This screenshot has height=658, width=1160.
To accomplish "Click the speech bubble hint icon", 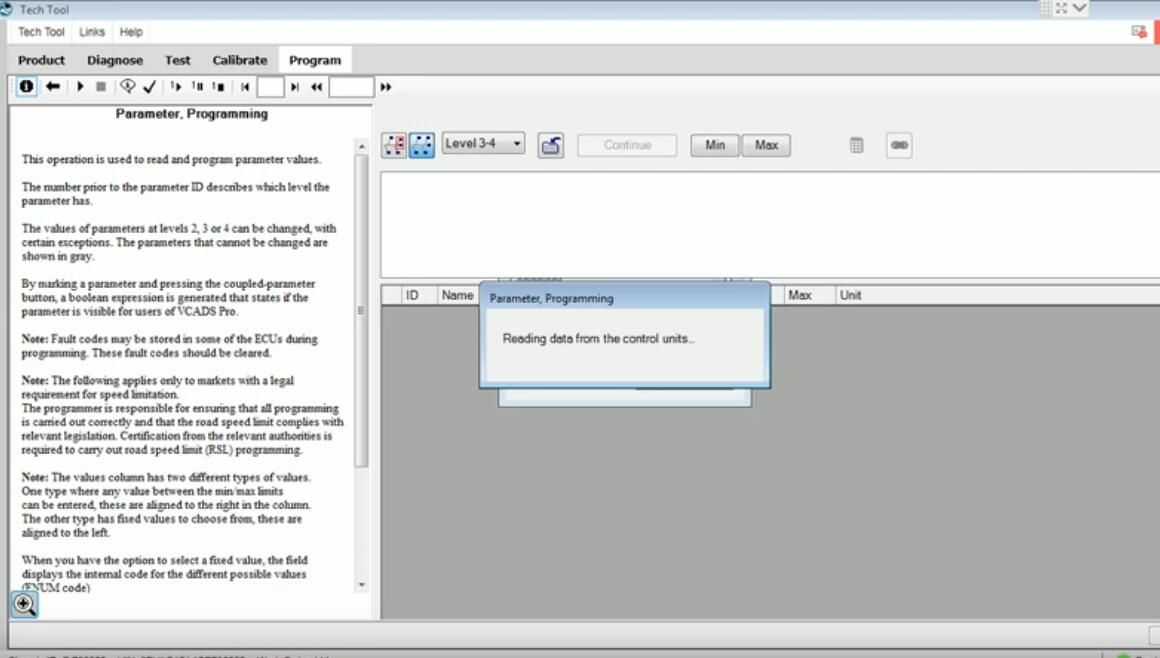I will pos(127,87).
